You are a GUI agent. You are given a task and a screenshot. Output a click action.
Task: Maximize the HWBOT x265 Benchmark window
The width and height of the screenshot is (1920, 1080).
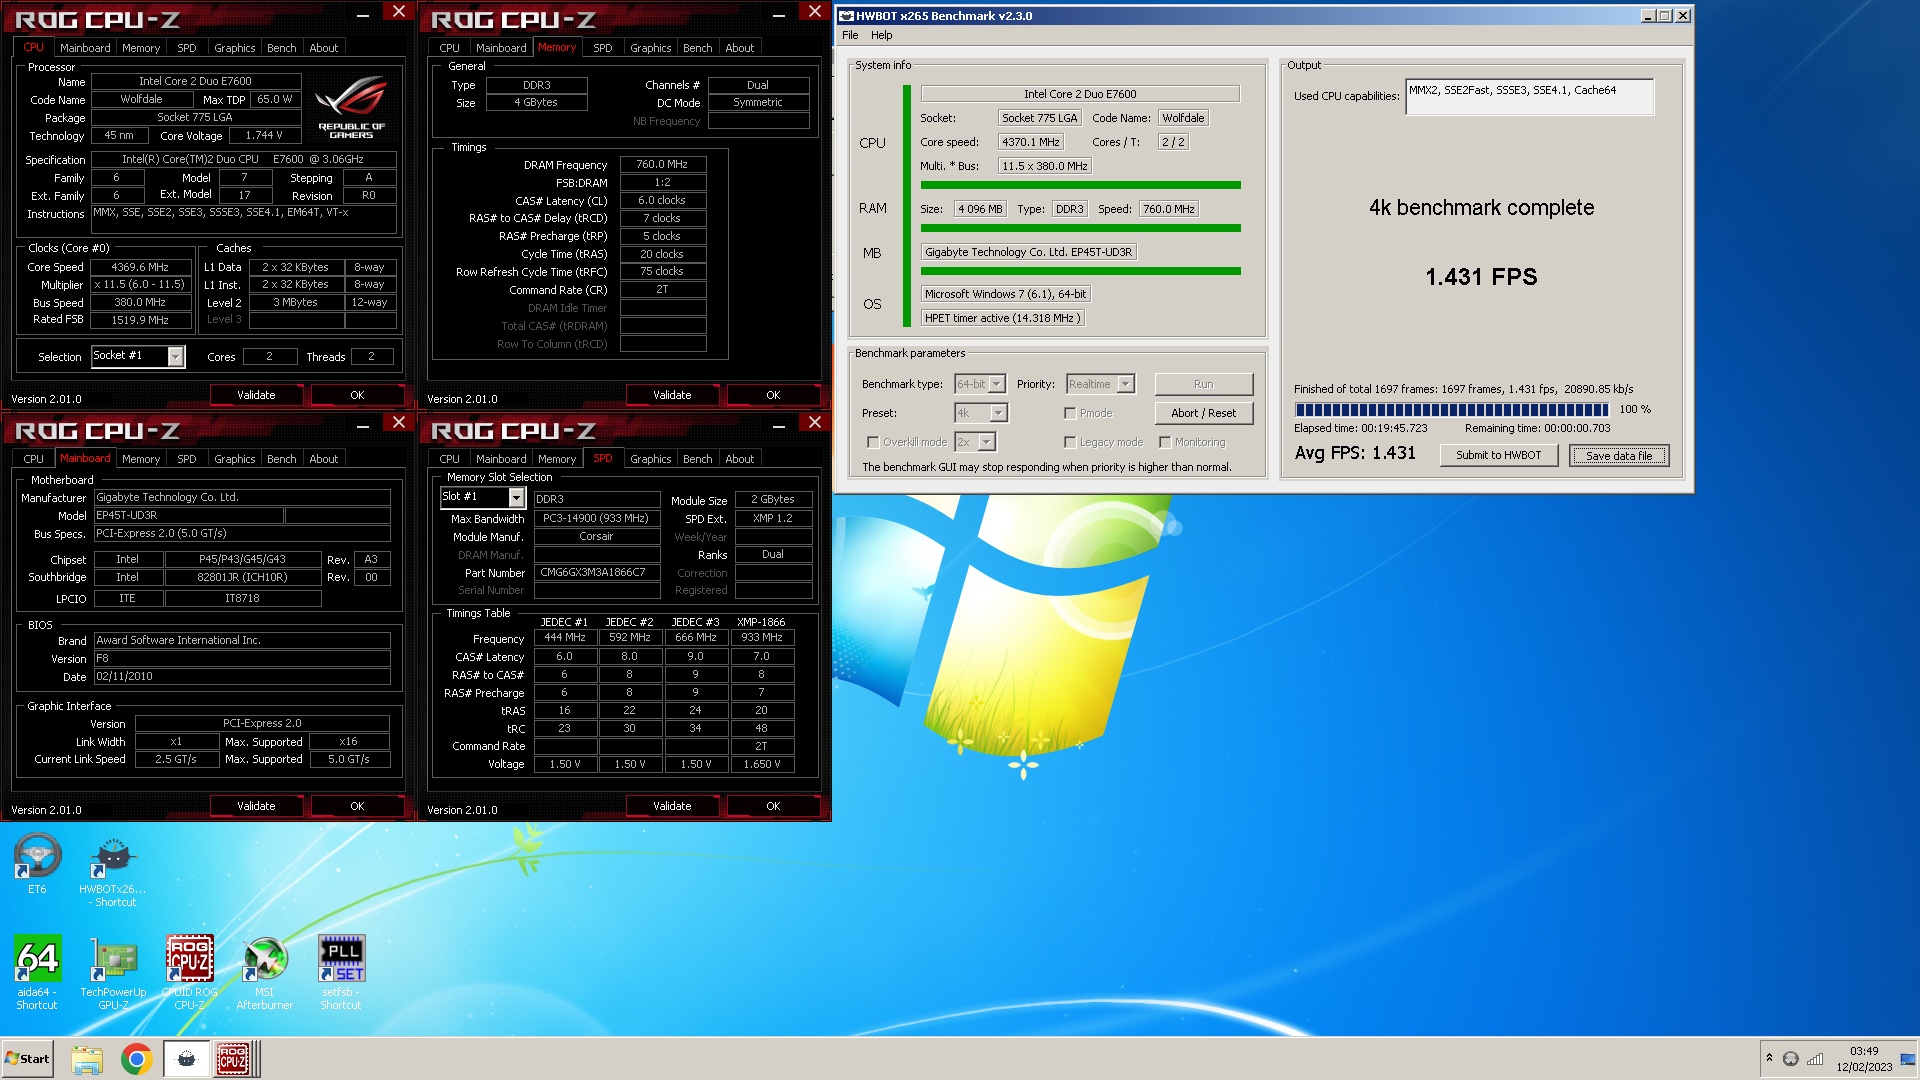click(1665, 16)
